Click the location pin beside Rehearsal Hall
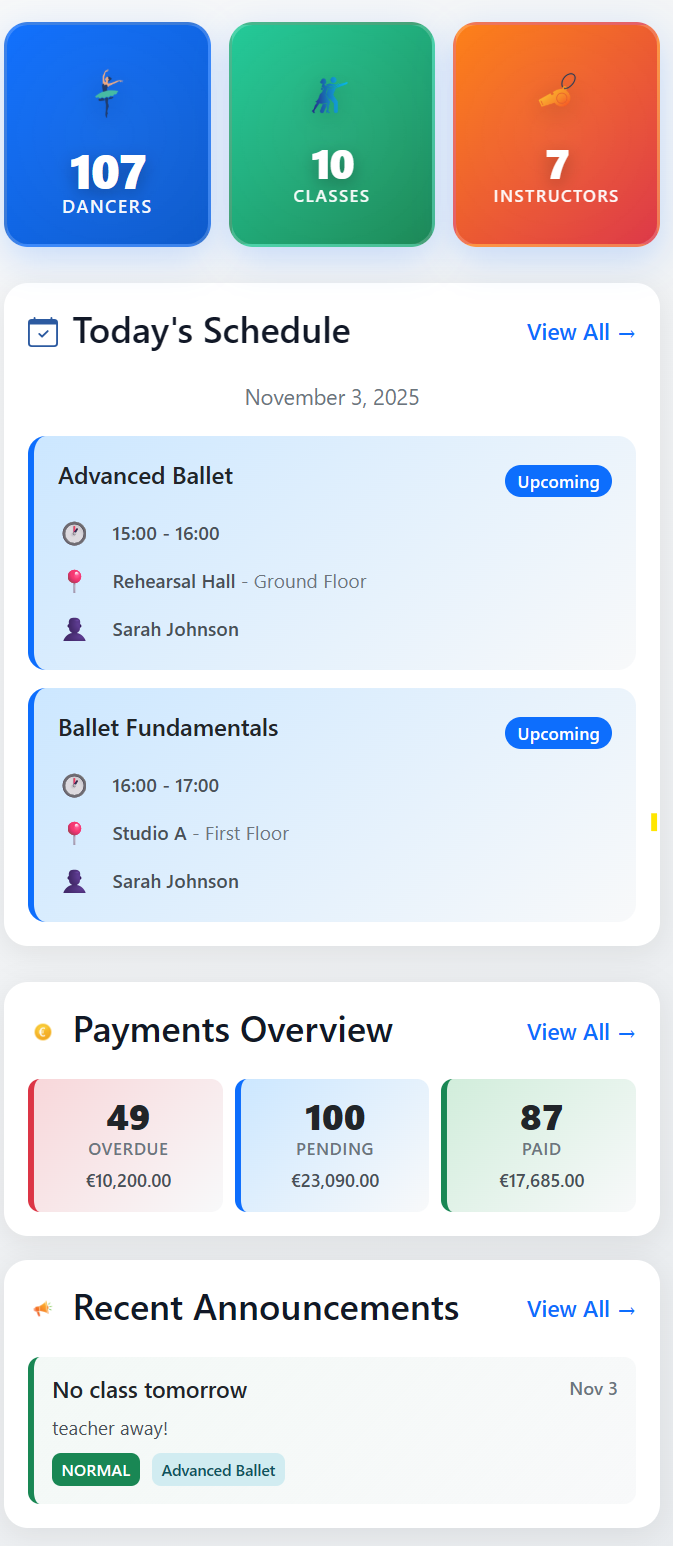673x1546 pixels. coord(74,582)
